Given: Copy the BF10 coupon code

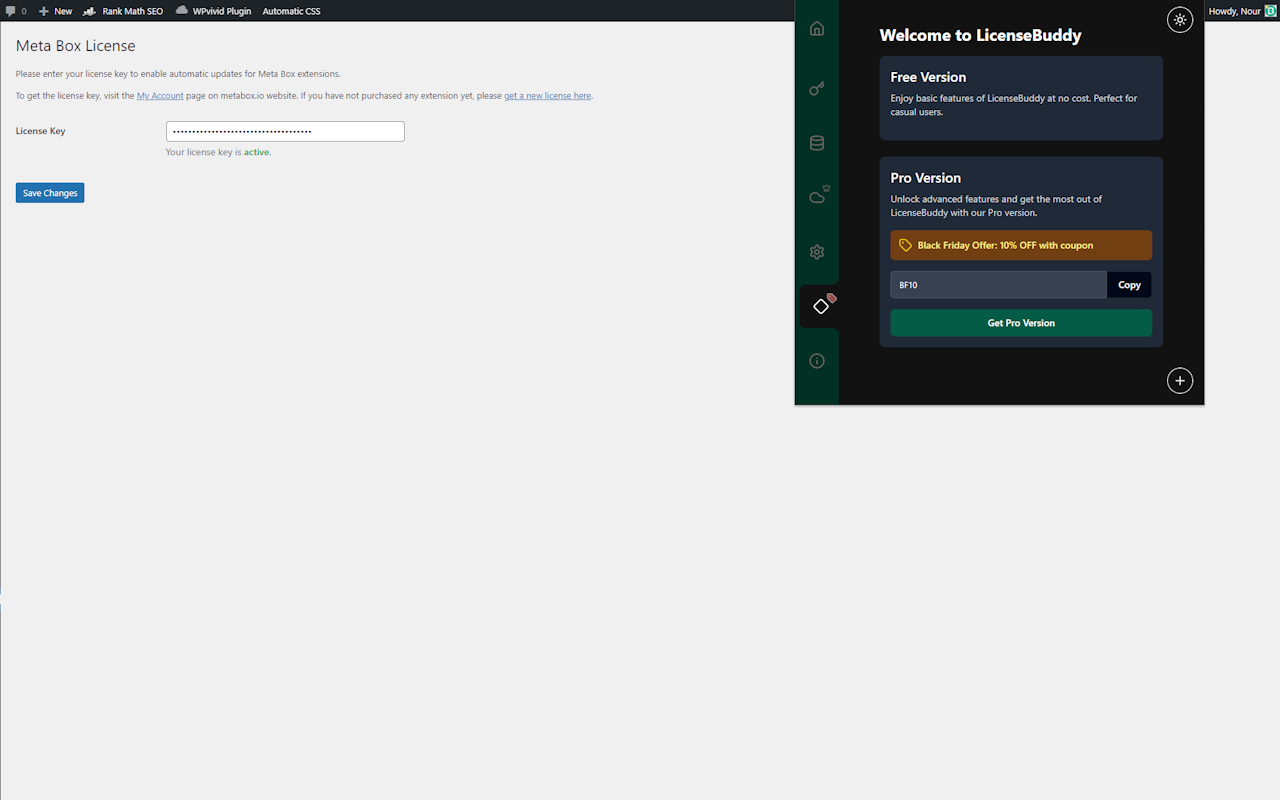Looking at the screenshot, I should [1129, 285].
